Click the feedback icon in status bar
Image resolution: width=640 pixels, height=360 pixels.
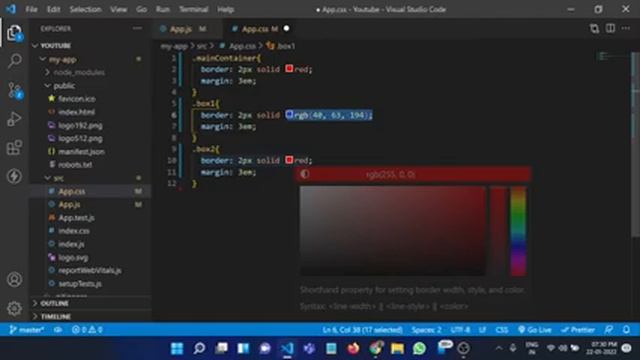pyautogui.click(x=609, y=329)
